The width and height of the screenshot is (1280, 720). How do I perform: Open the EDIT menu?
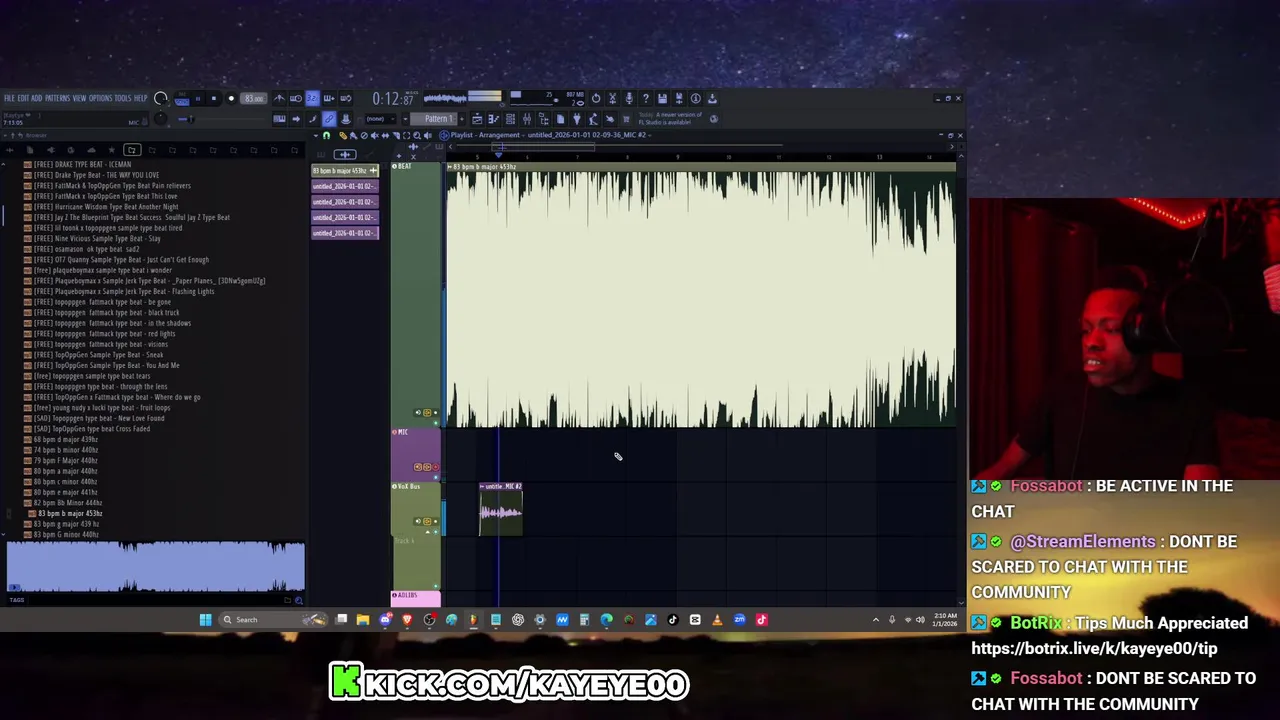[x=23, y=98]
